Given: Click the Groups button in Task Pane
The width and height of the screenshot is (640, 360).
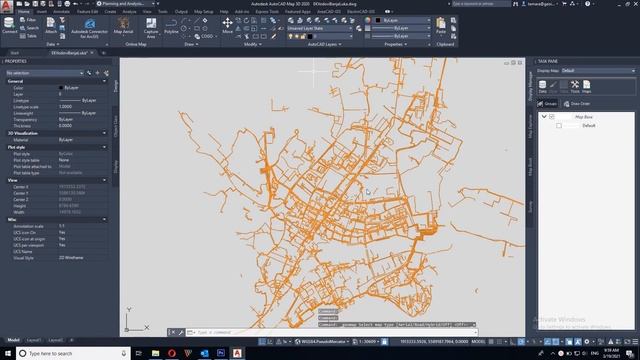Looking at the screenshot, I should 547,104.
